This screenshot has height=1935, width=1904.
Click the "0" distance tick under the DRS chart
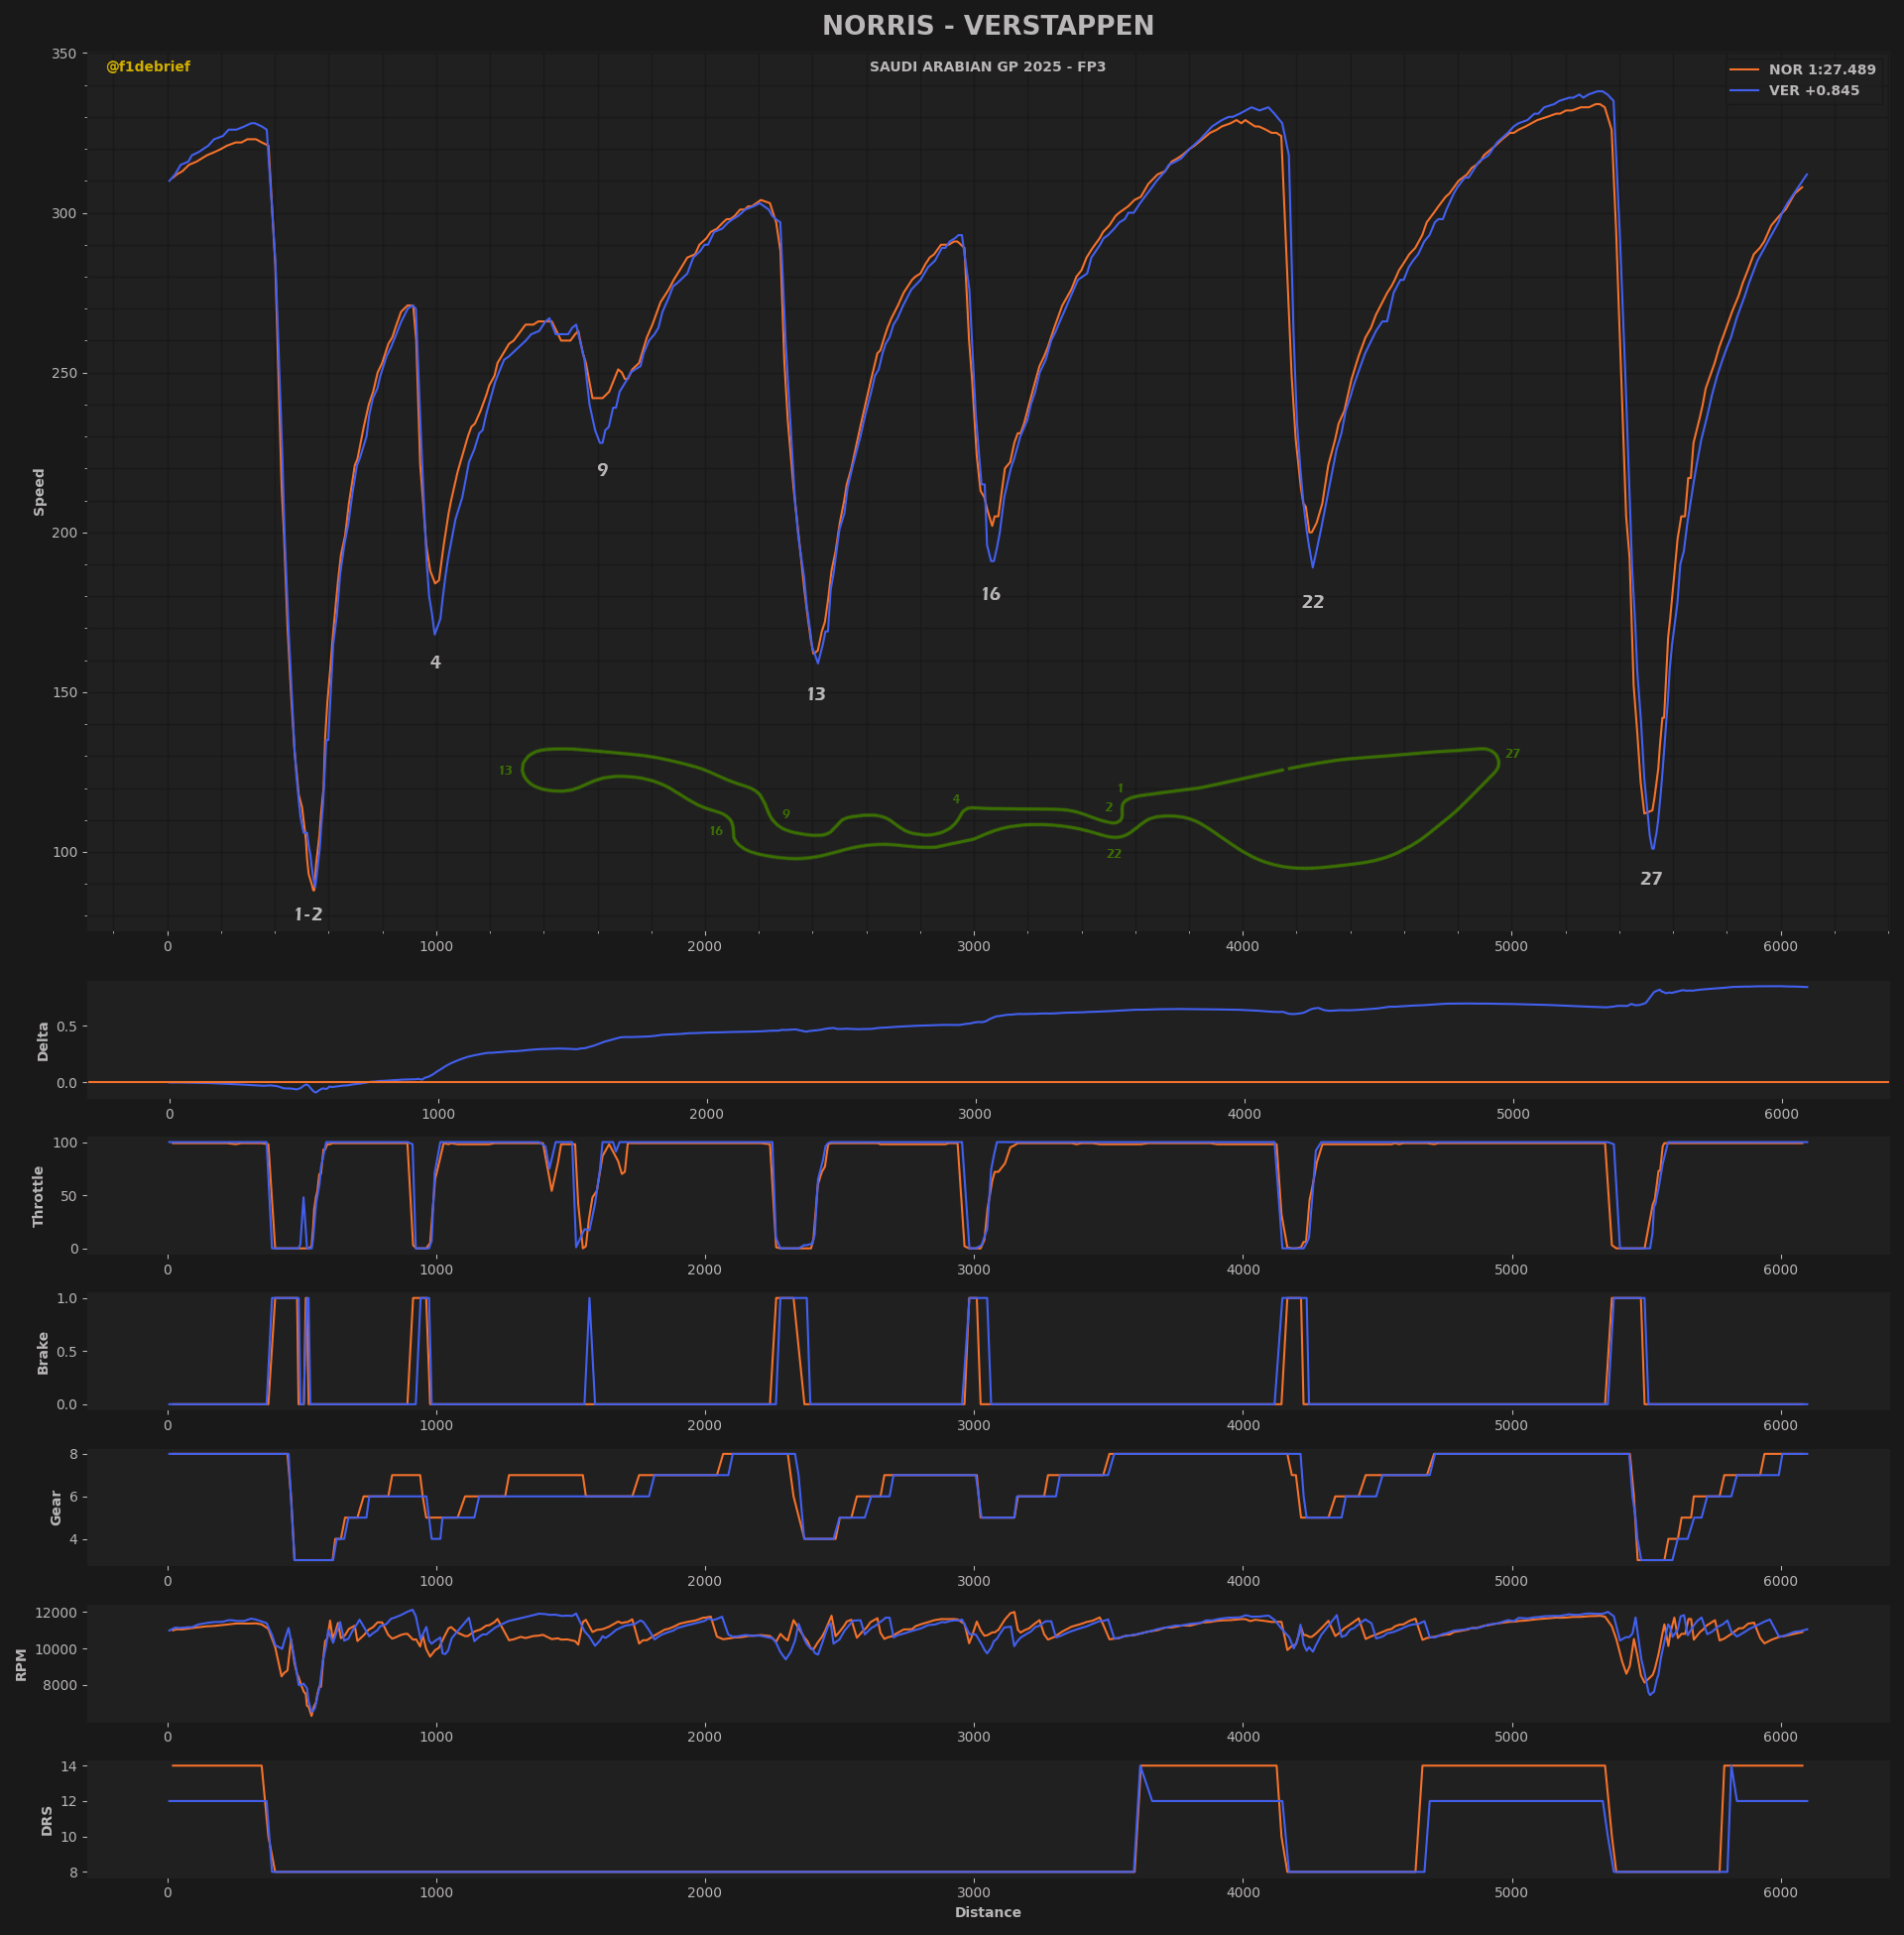point(168,1893)
